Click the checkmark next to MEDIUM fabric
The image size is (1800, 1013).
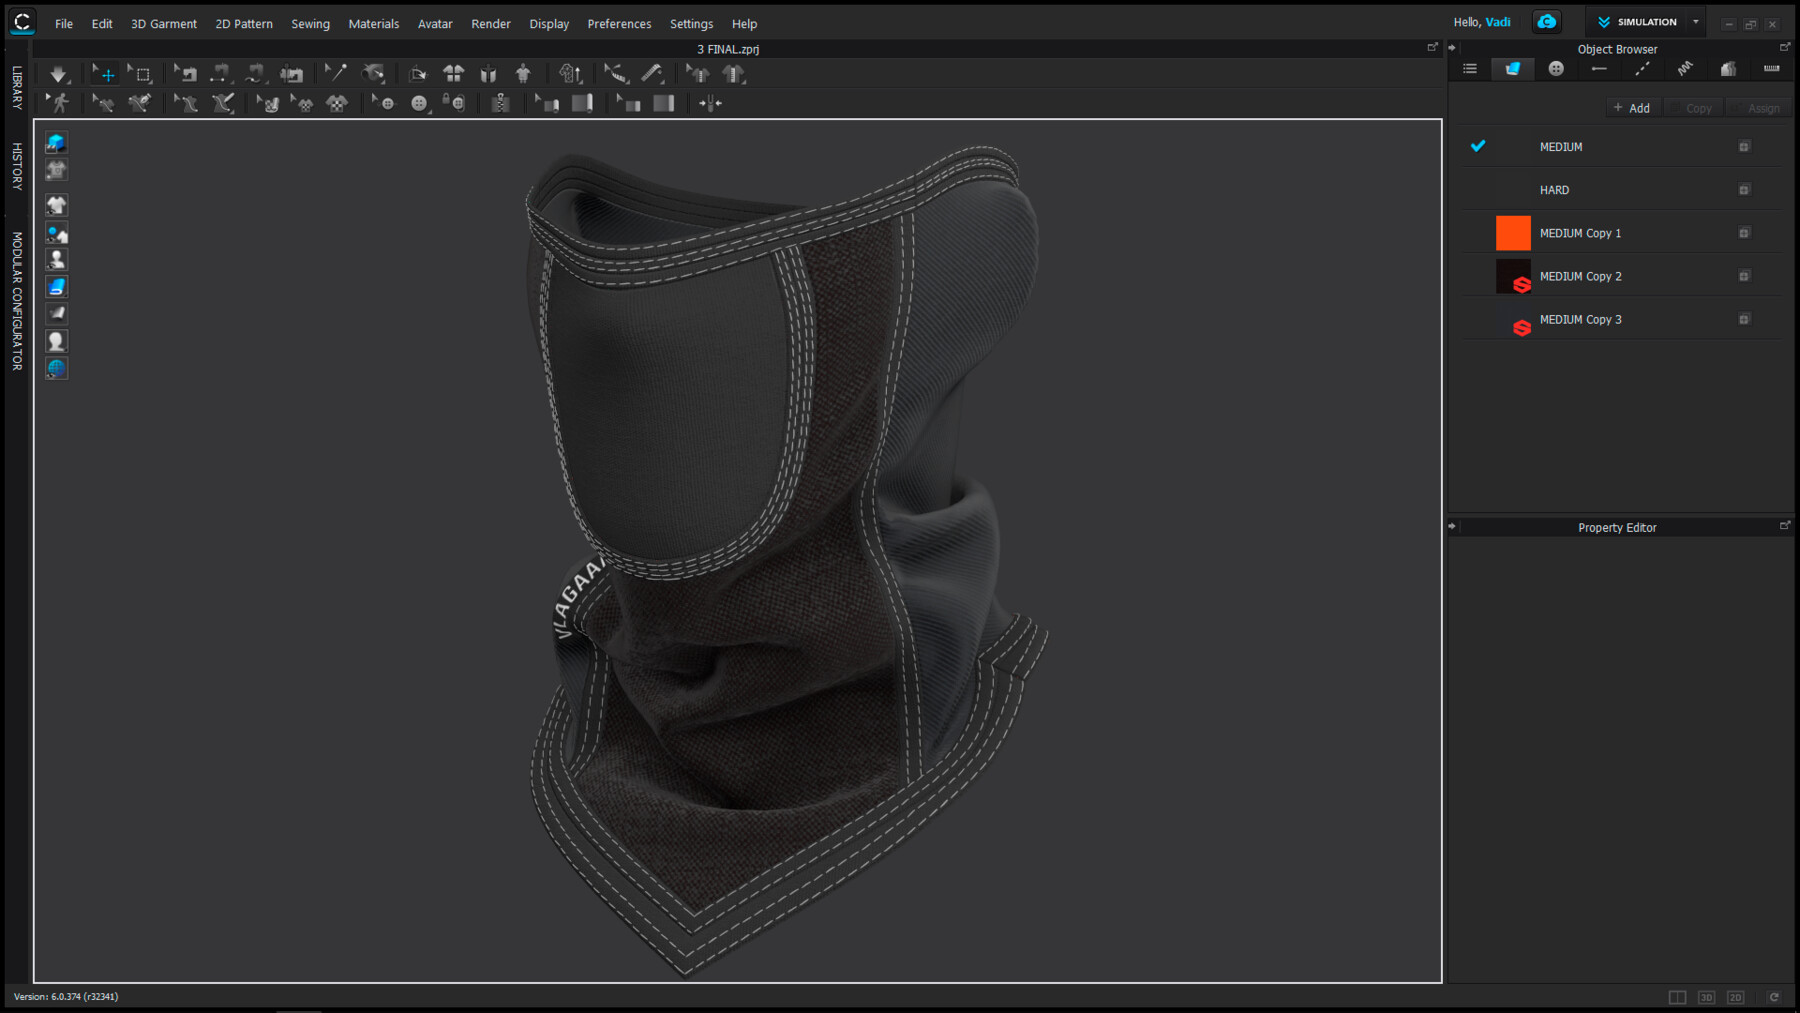[1478, 146]
